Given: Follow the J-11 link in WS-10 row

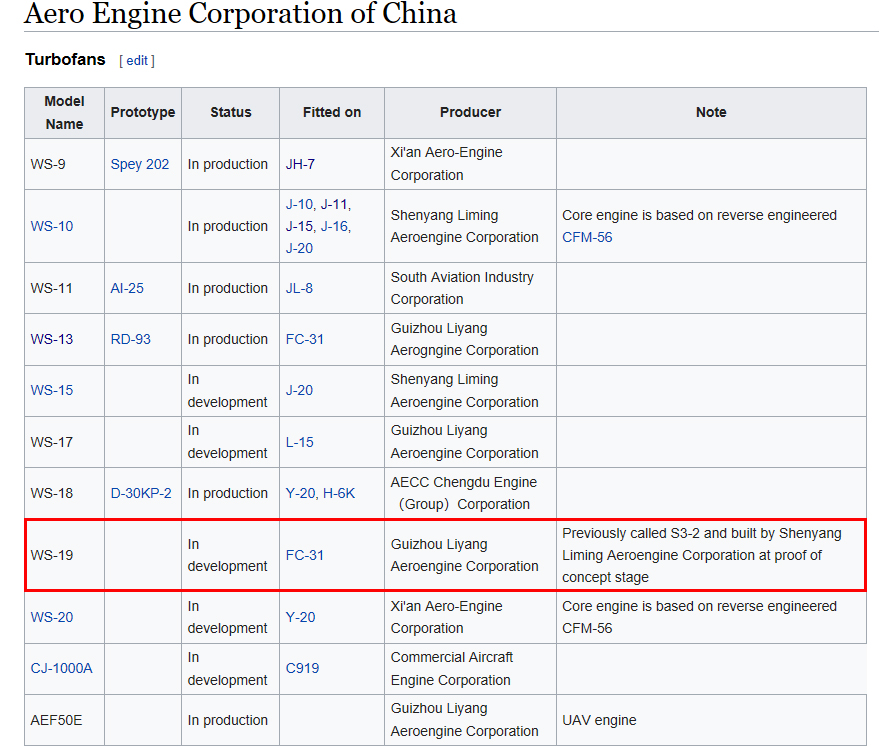Looking at the screenshot, I should coord(334,204).
